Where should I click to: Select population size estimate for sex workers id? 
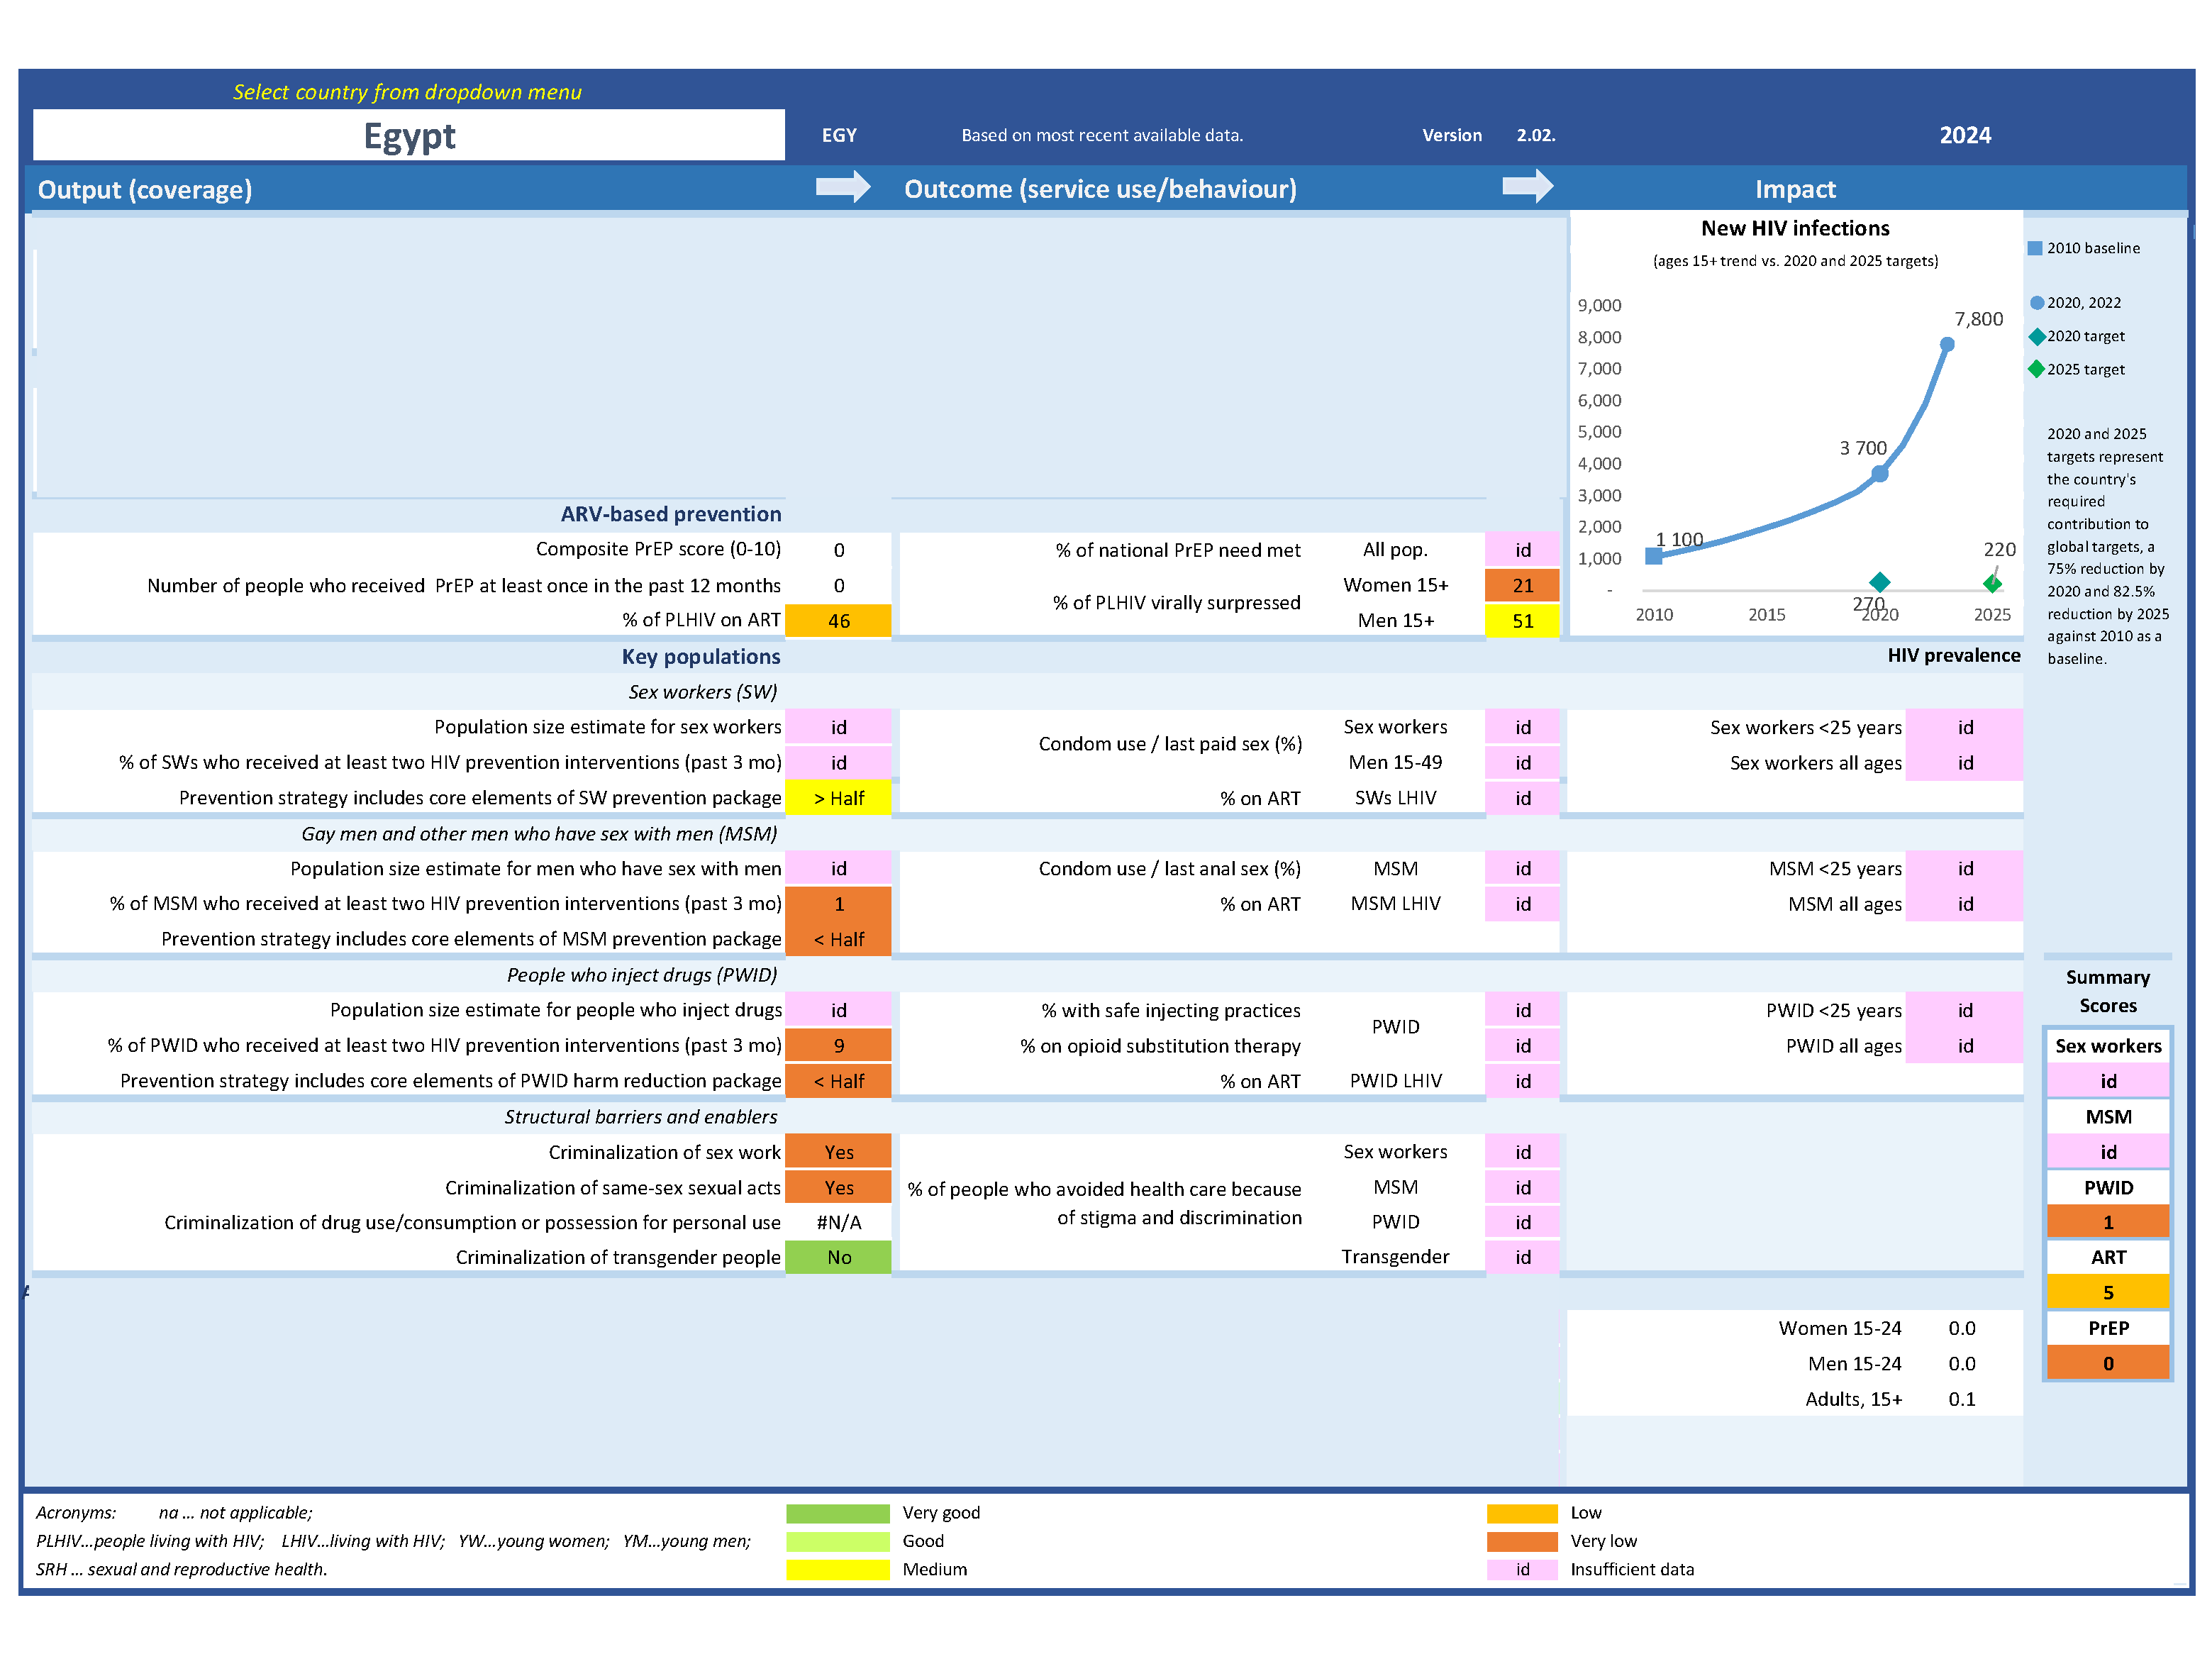pyautogui.click(x=838, y=727)
